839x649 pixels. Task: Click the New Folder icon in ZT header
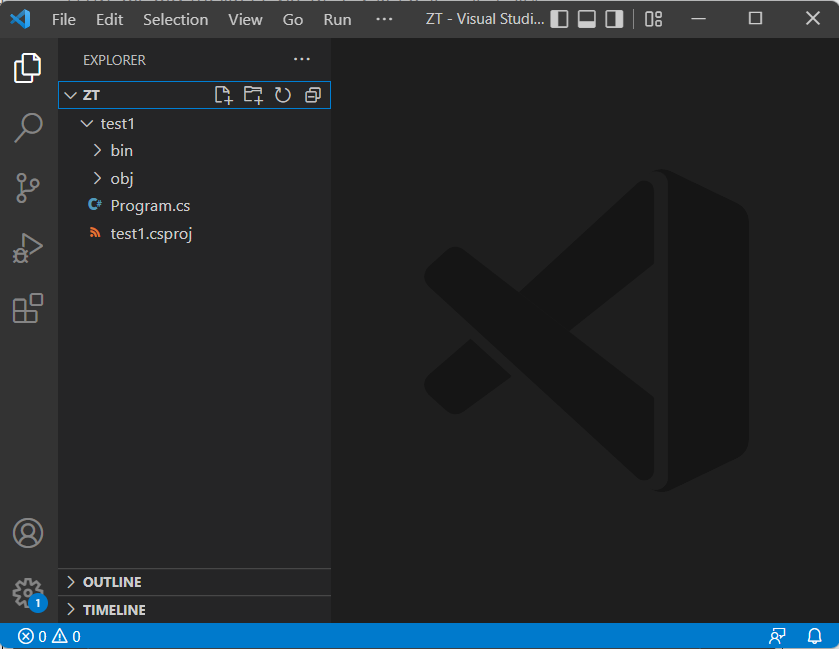tap(253, 95)
